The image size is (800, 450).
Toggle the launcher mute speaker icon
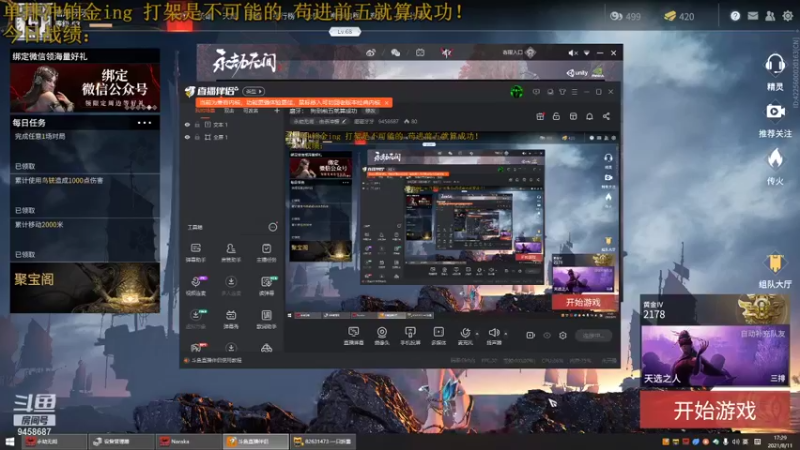[572, 53]
